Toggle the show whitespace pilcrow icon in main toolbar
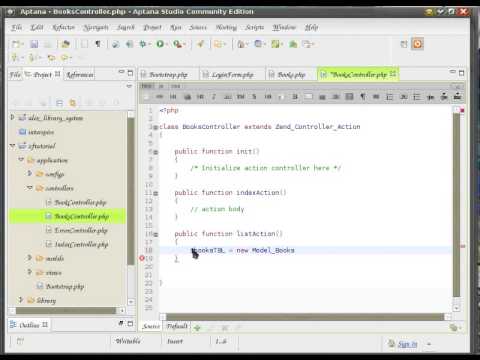The width and height of the screenshot is (480, 360). (98, 44)
